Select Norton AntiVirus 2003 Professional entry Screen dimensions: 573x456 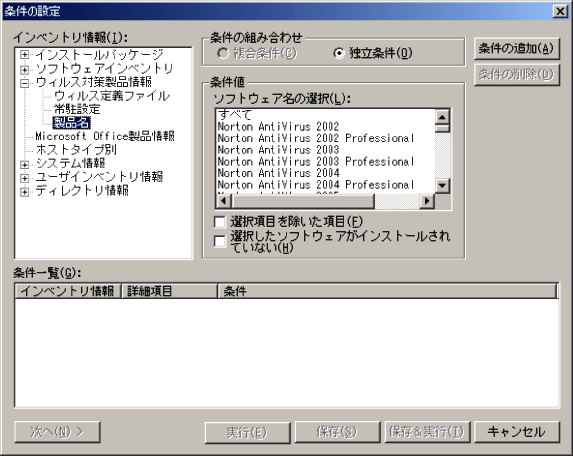326,162
